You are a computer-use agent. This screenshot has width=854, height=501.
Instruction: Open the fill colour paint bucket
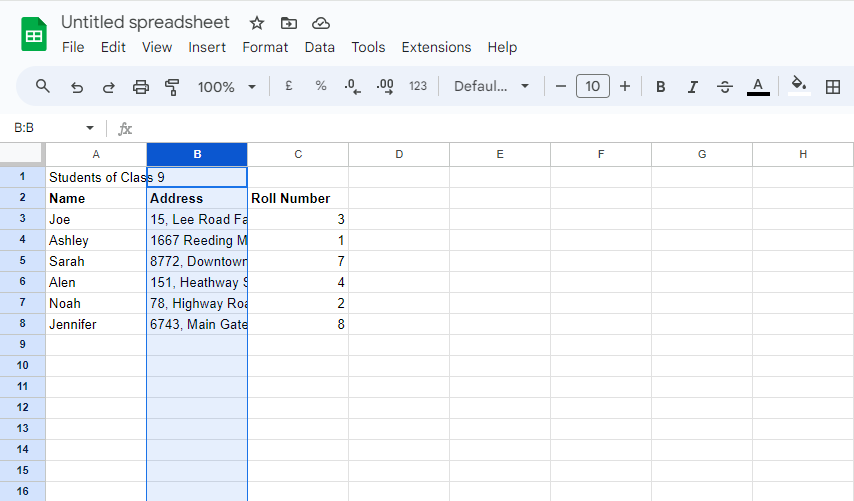point(798,86)
